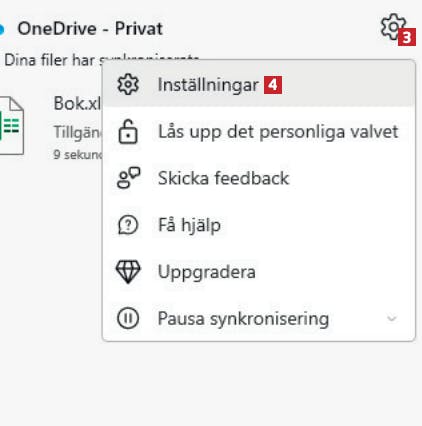The width and height of the screenshot is (422, 426).
Task: Click the red number 3 badge
Action: 407,37
